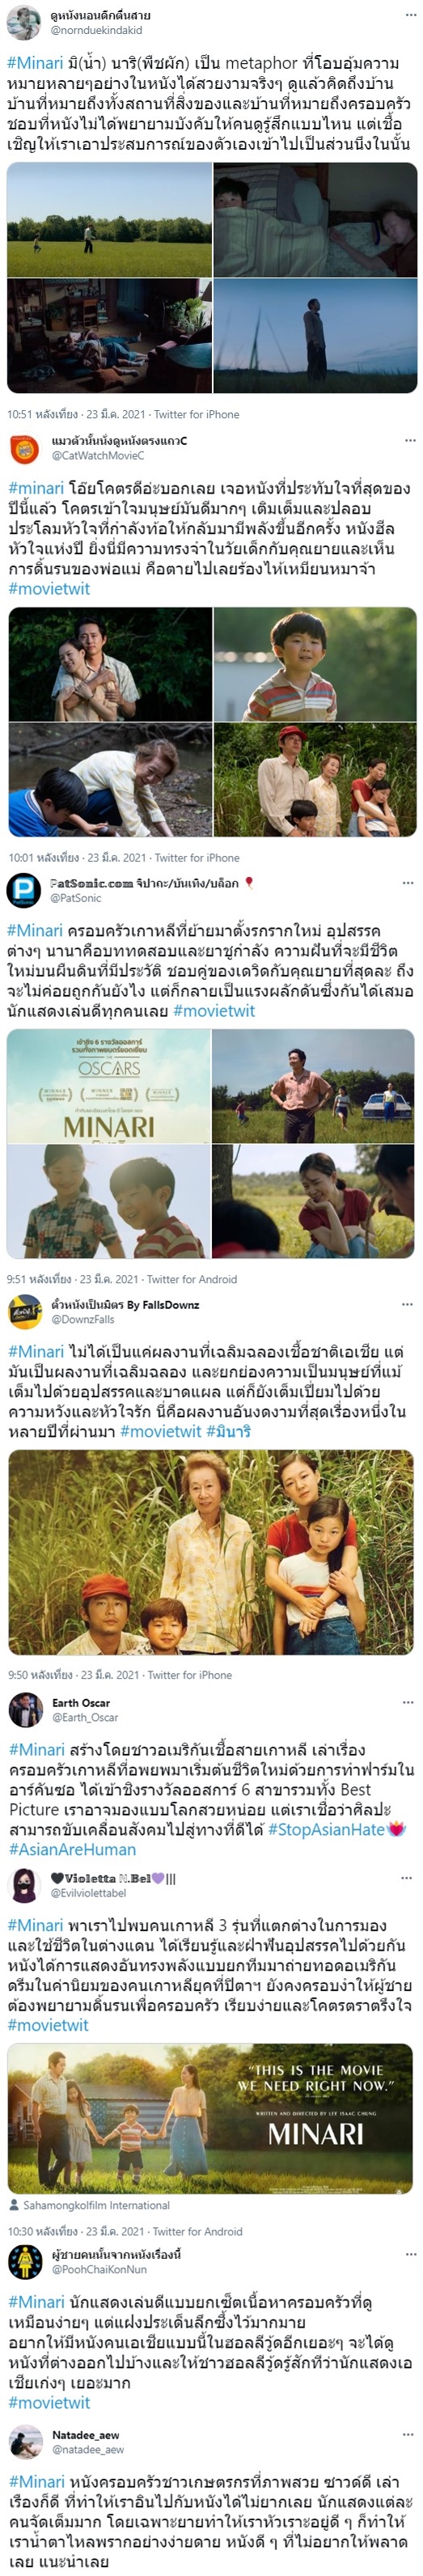Expand the options menu on the Earth Oscar tweet
Screen dimensions: 423x2576
pyautogui.click(x=408, y=1702)
